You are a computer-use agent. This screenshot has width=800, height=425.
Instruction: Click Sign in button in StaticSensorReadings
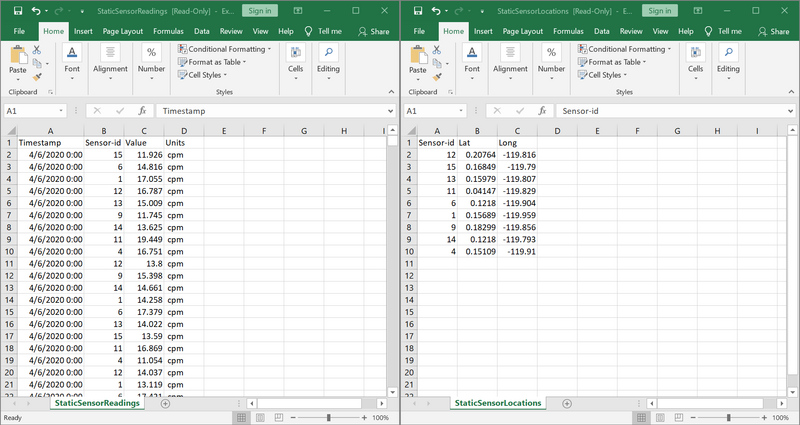click(x=259, y=11)
